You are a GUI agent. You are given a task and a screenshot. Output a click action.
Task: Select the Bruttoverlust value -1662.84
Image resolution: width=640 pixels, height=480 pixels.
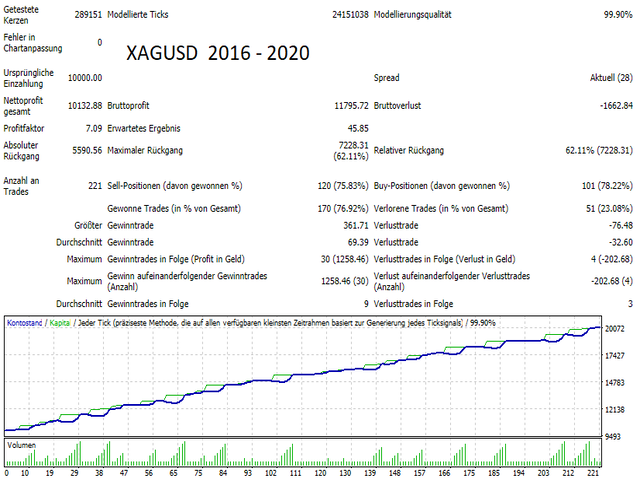tap(616, 106)
